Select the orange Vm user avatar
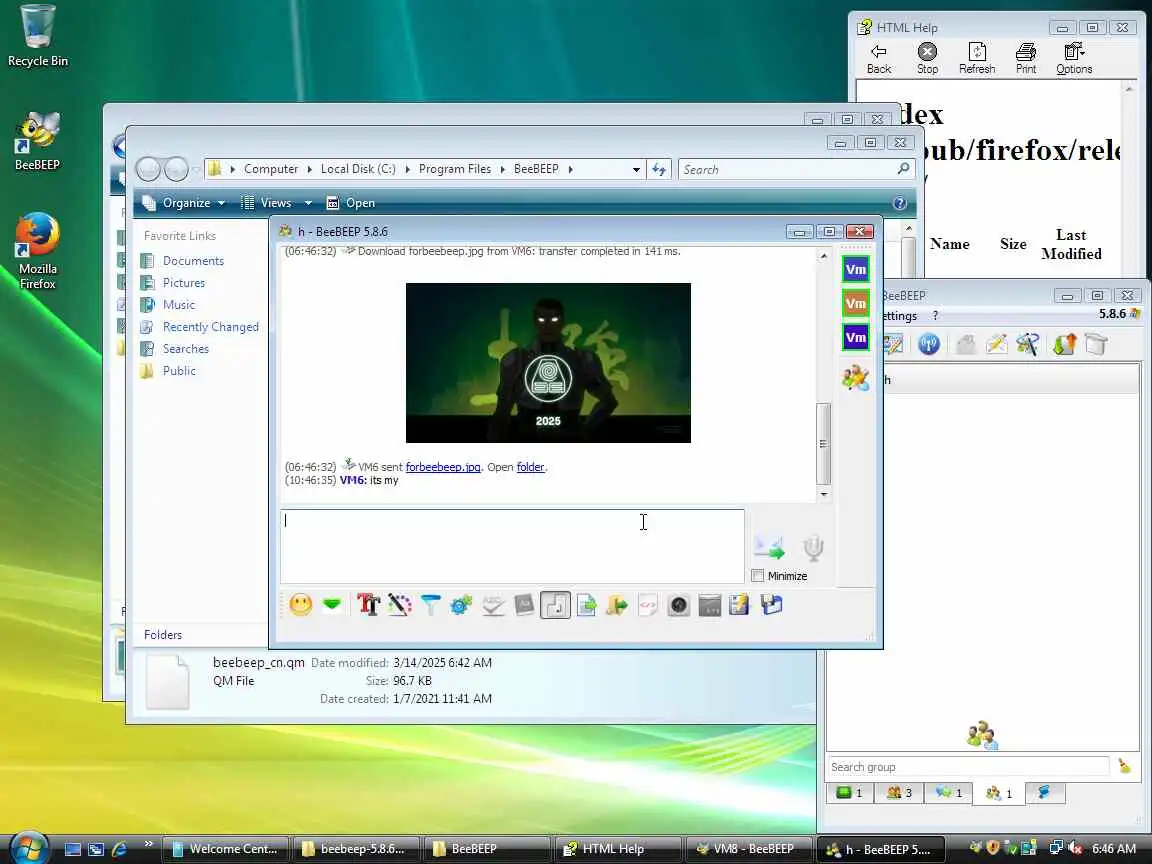The height and width of the screenshot is (864, 1152). click(856, 303)
